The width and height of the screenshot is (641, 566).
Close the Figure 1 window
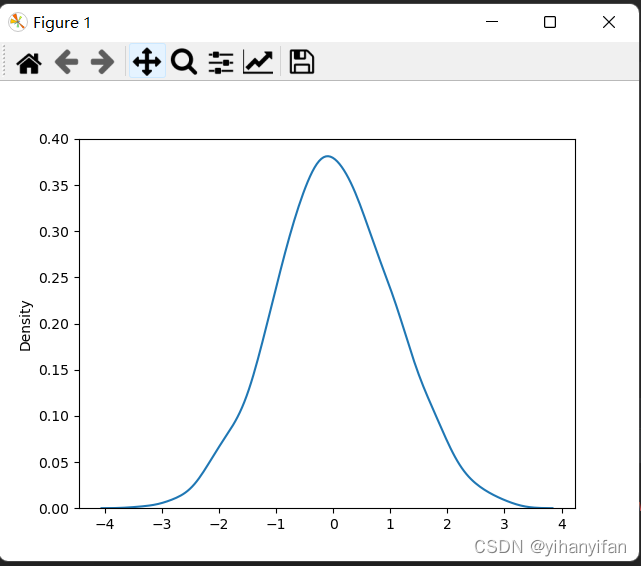[609, 22]
